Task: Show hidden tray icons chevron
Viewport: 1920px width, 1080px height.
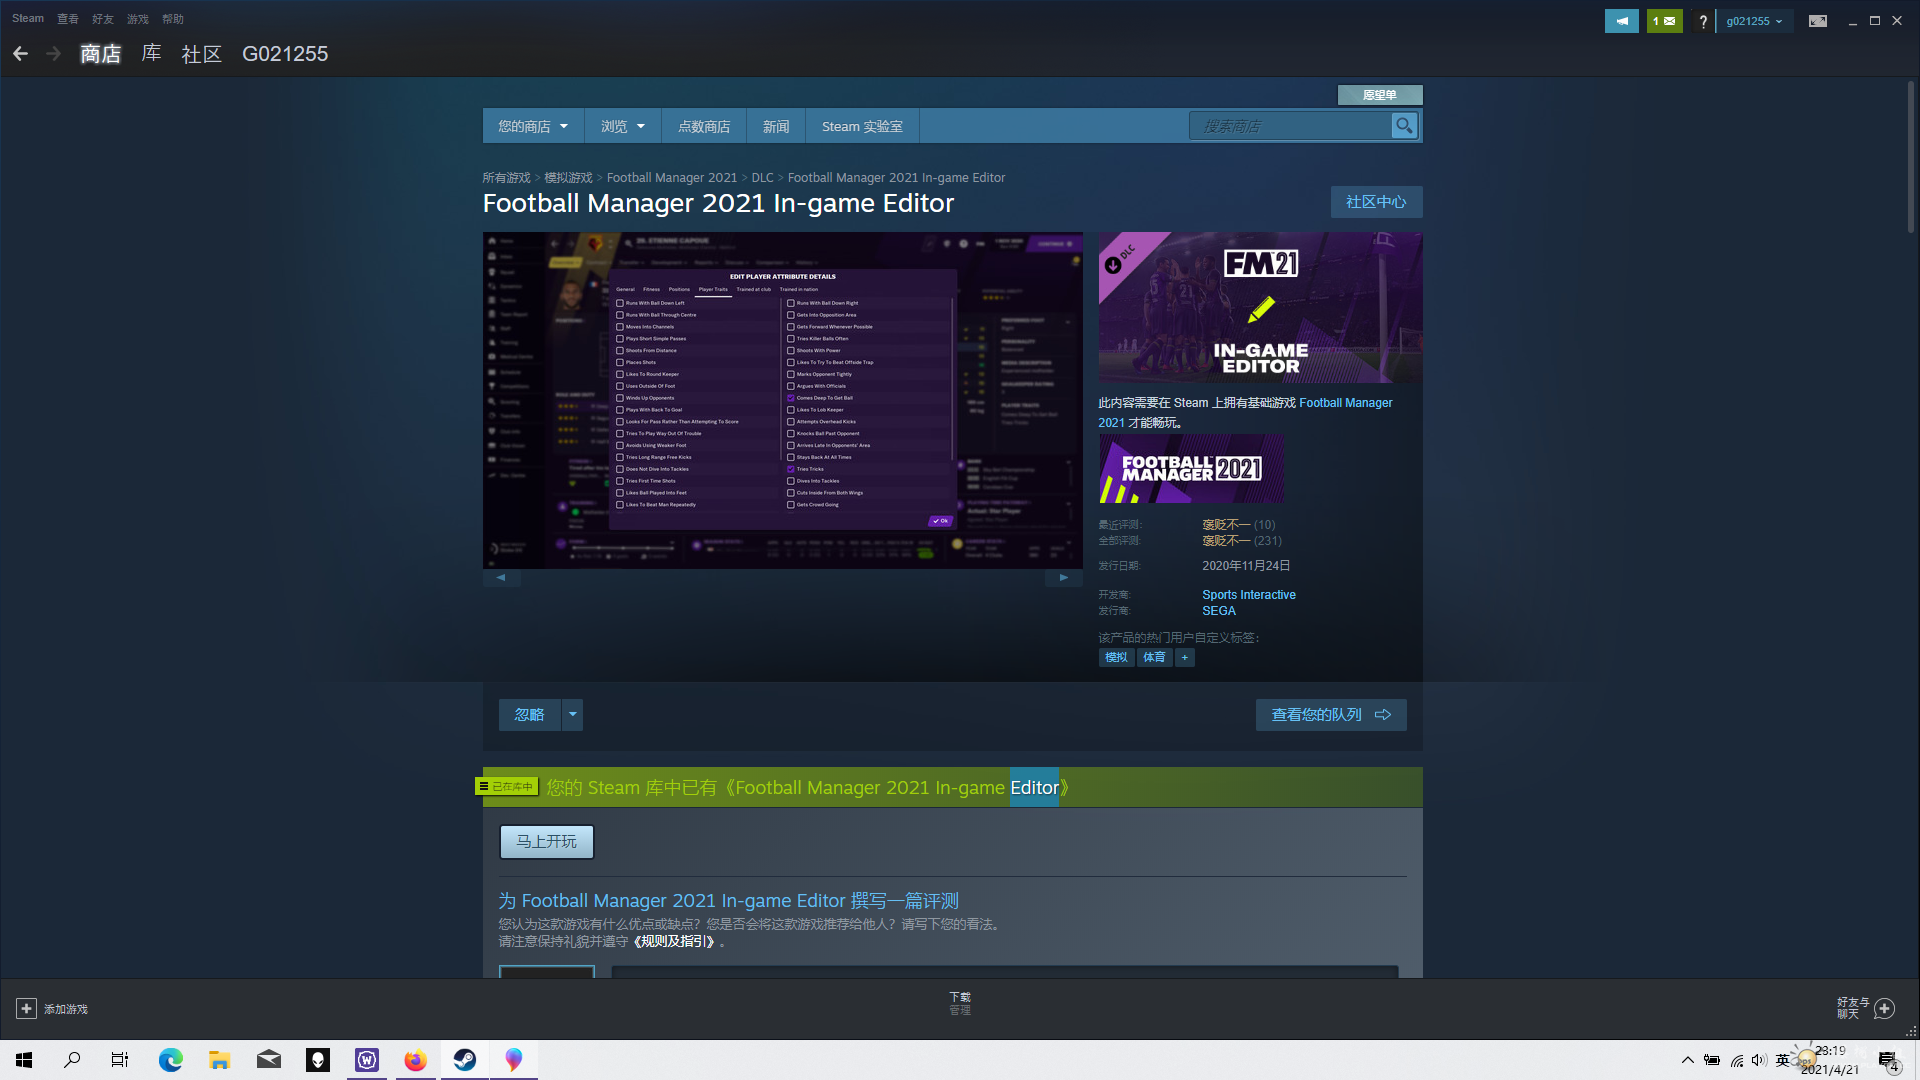Action: [1688, 1060]
